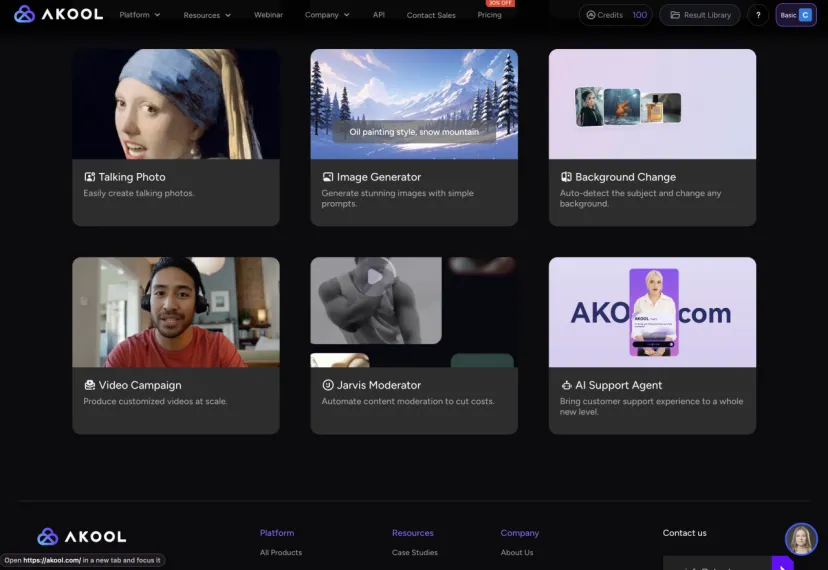Click the Background Change preview thumbnail
Image resolution: width=828 pixels, height=570 pixels.
[x=652, y=104]
